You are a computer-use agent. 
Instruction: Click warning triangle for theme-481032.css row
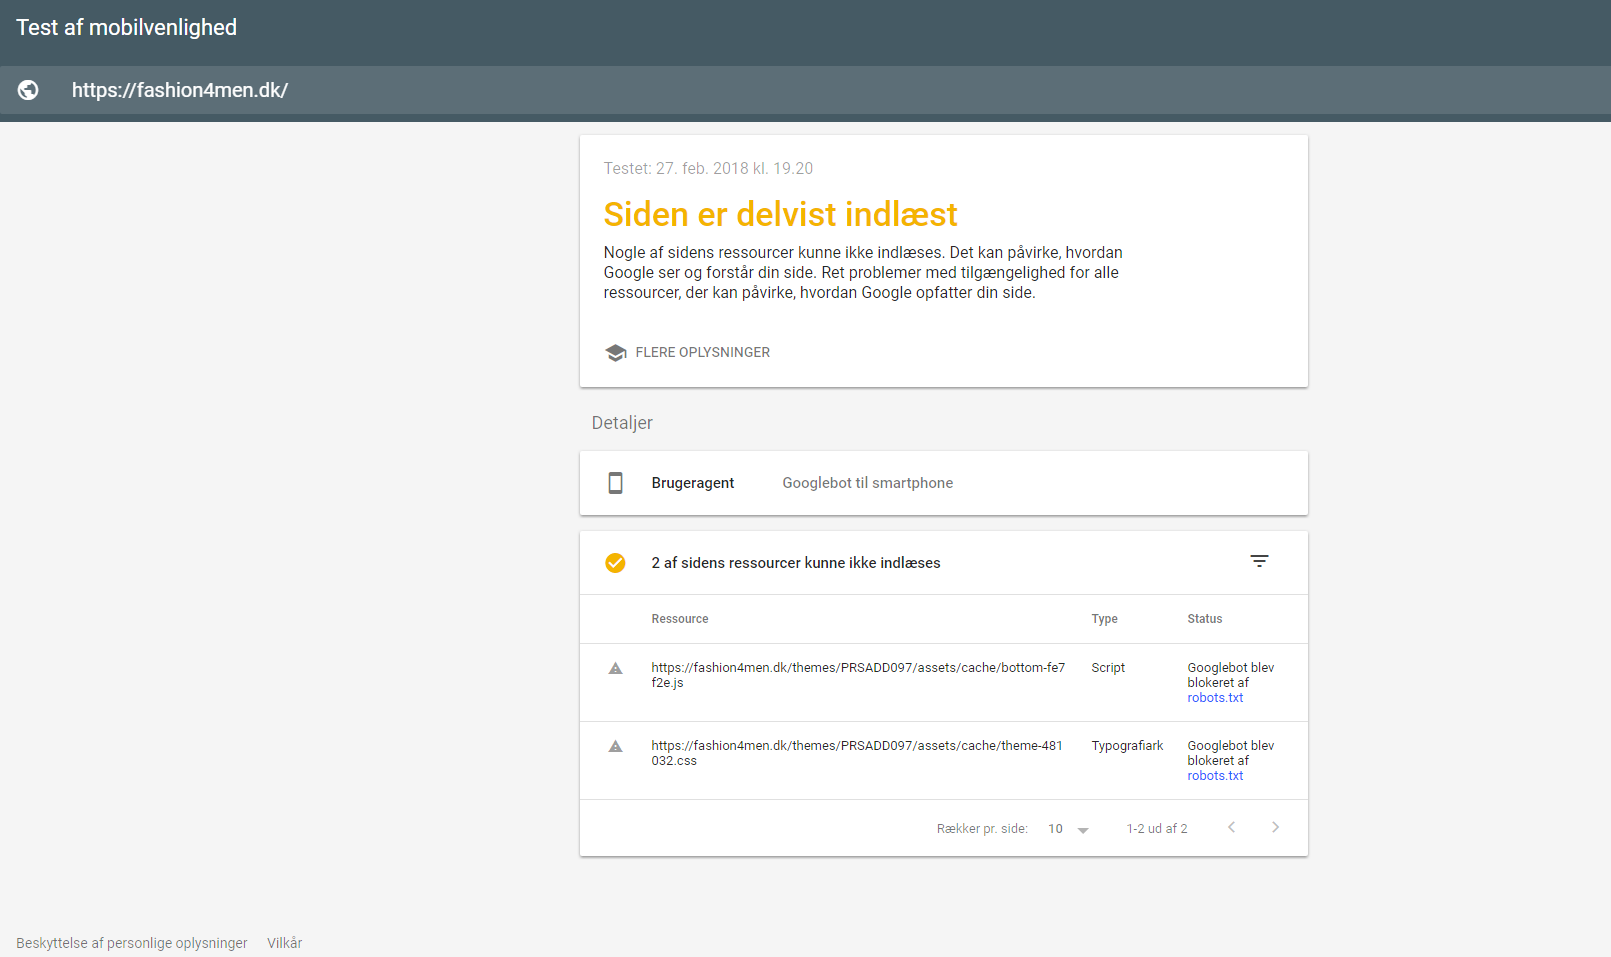[615, 746]
